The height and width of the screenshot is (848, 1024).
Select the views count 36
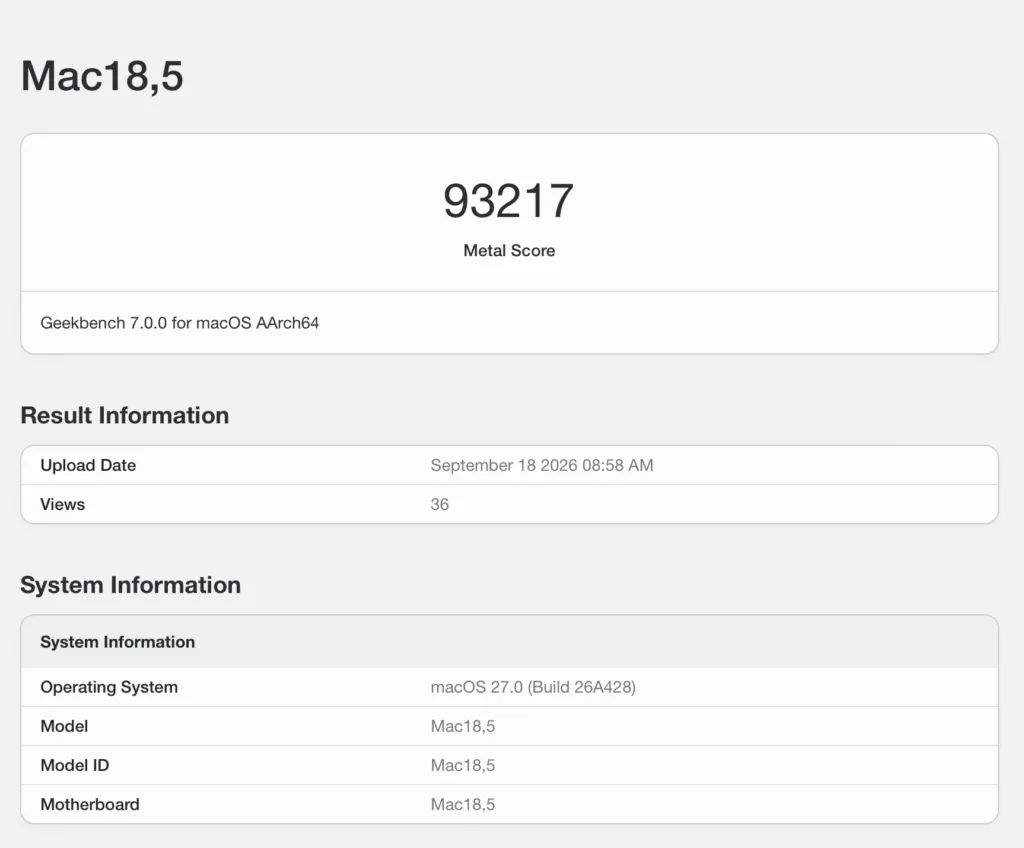pyautogui.click(x=440, y=504)
